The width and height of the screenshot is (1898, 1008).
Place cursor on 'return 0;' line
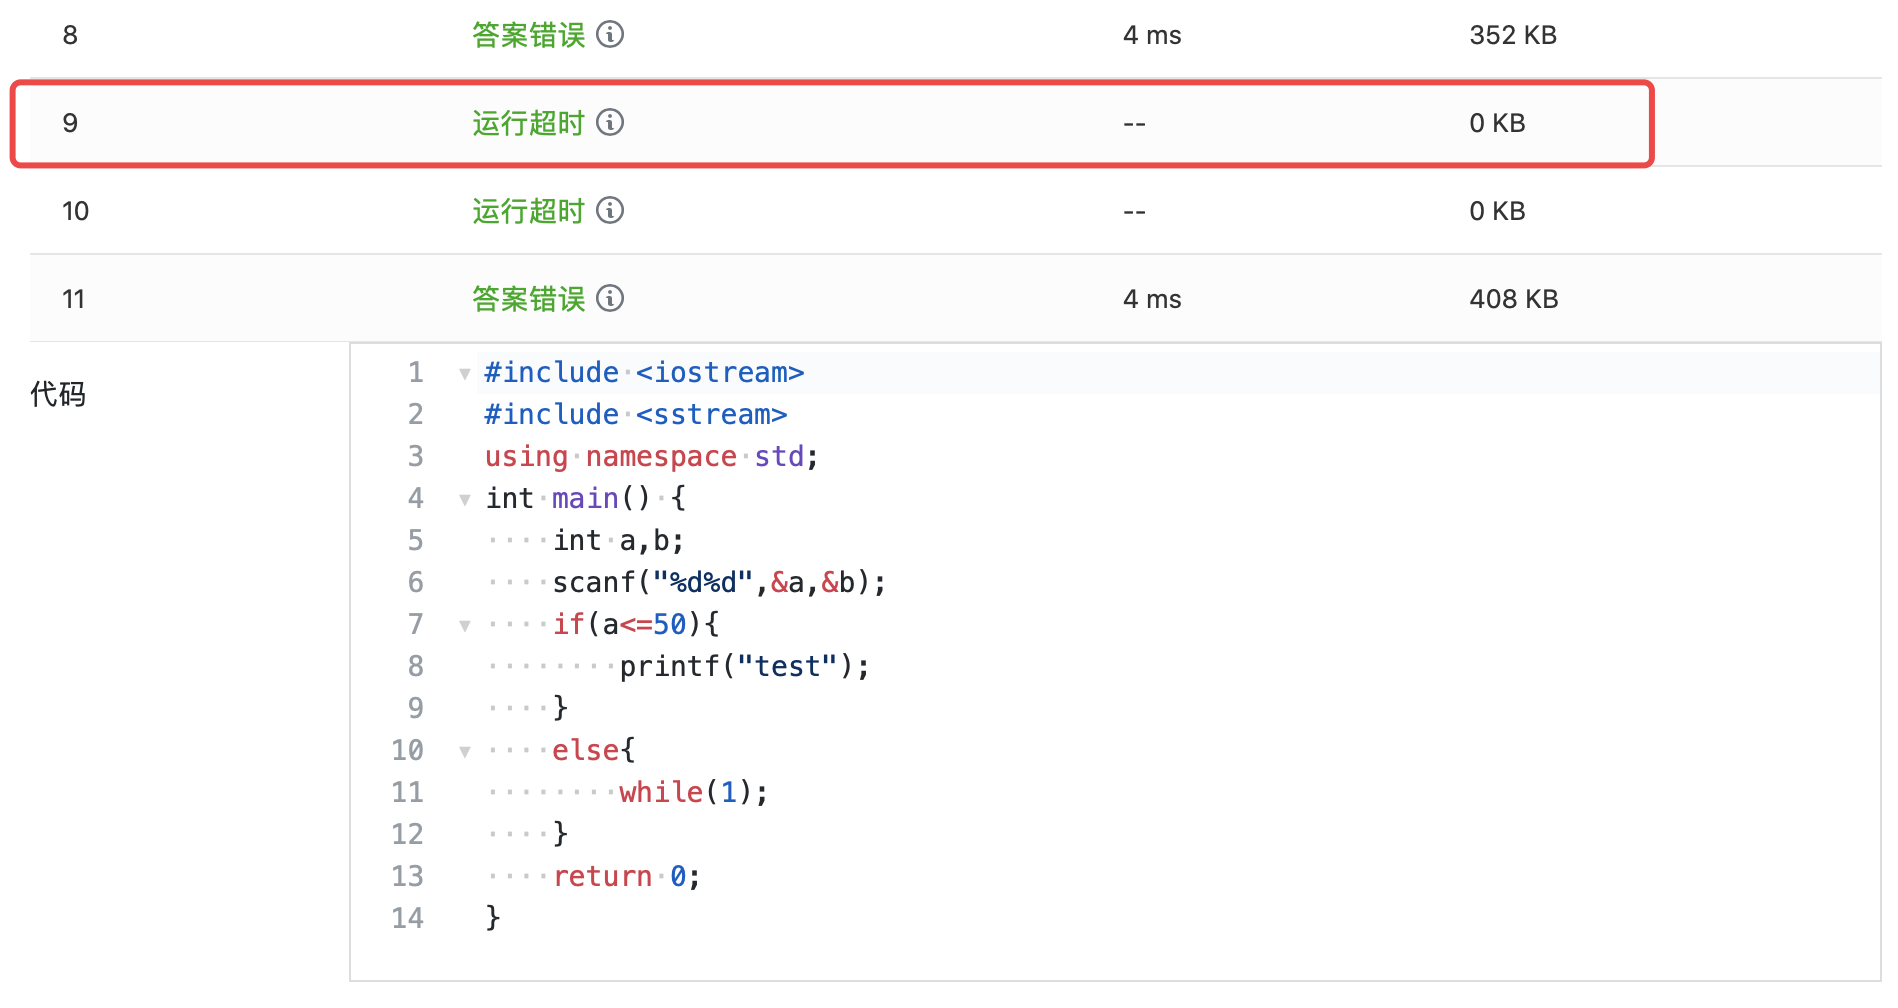(627, 876)
